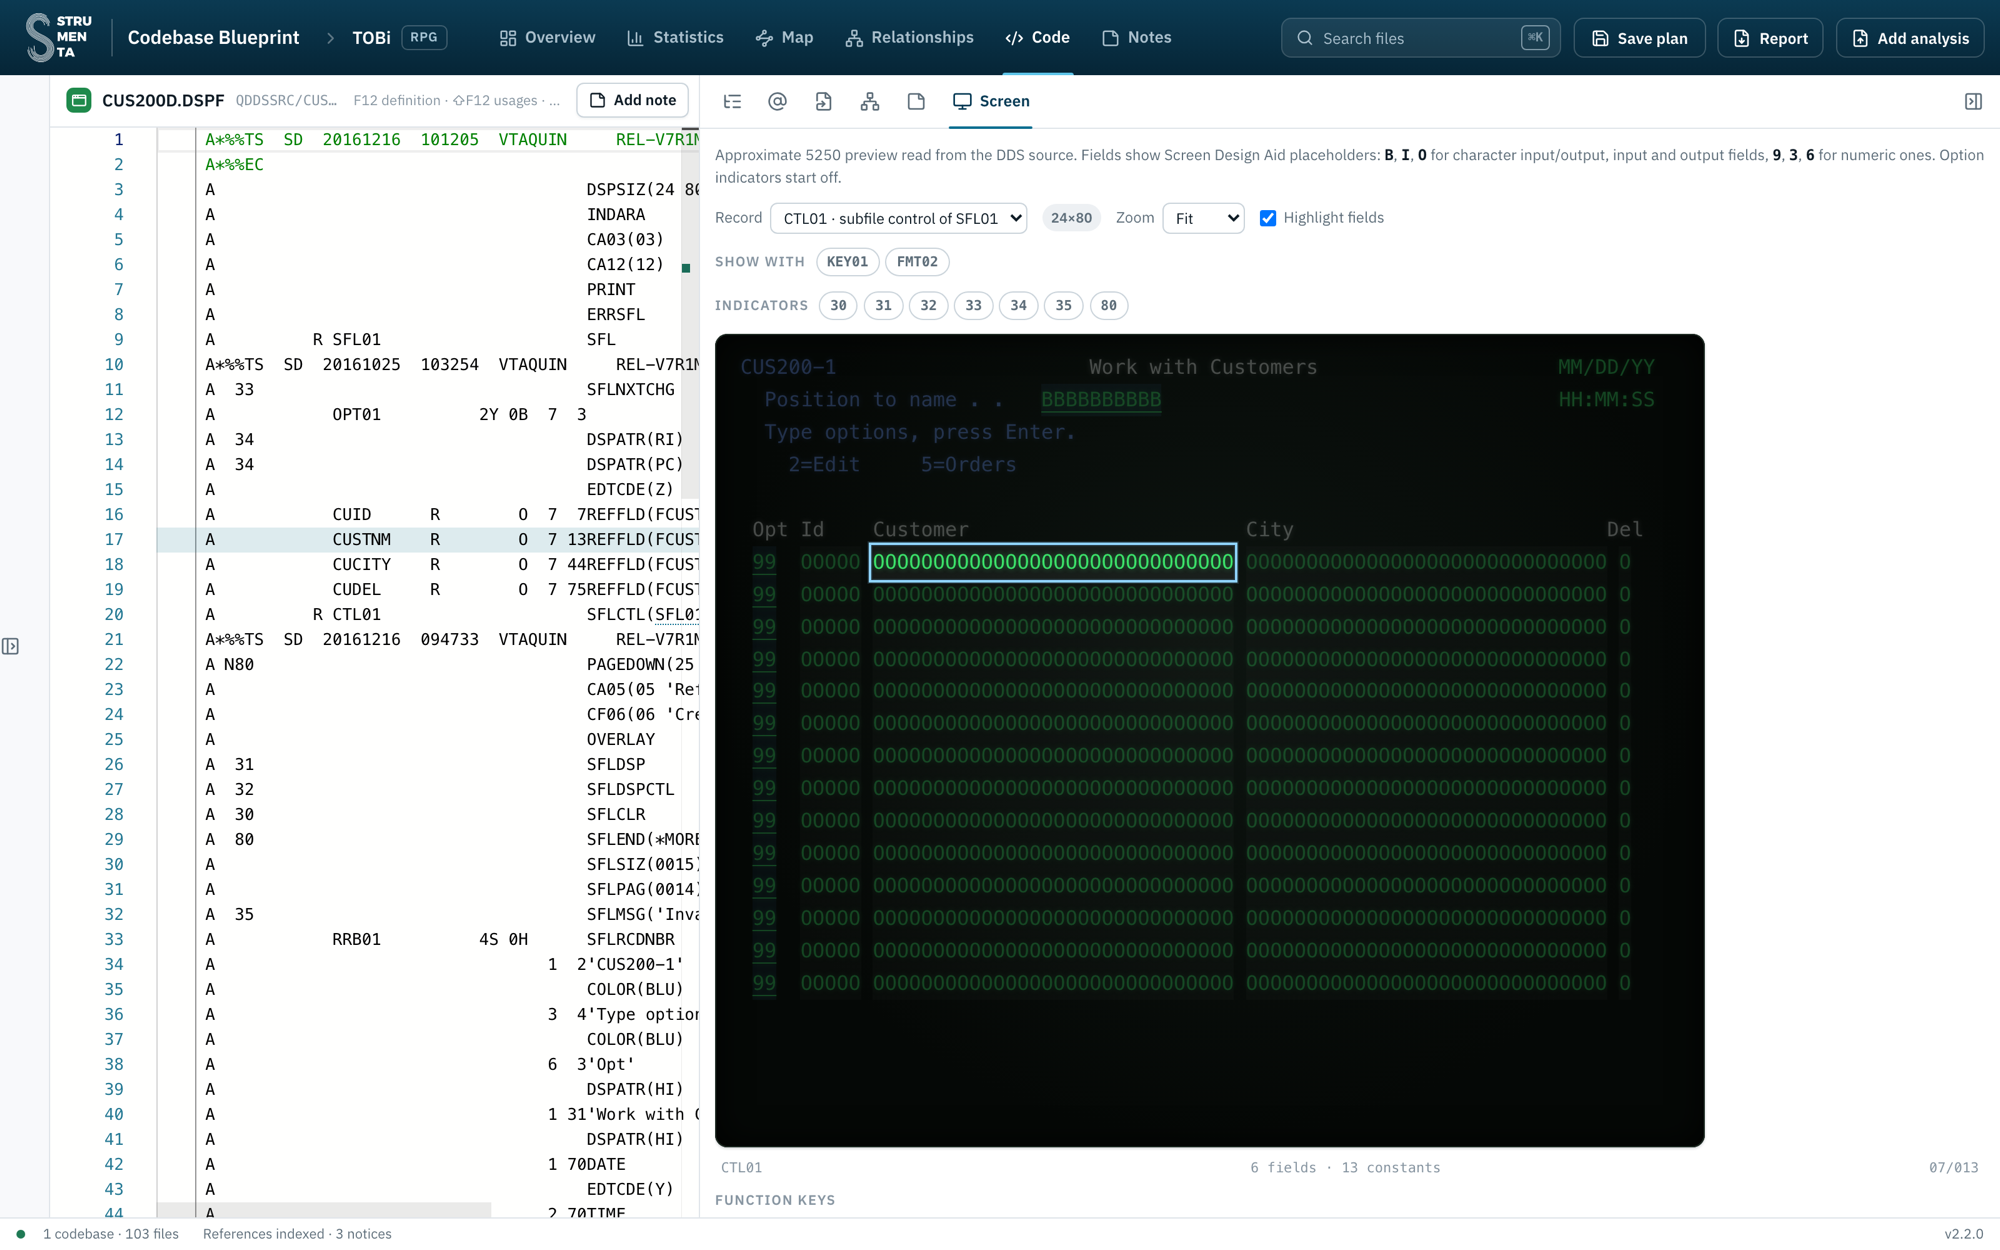Open the Zoom Fit dropdown
Screen dimensions: 2000x1250
click(1203, 218)
